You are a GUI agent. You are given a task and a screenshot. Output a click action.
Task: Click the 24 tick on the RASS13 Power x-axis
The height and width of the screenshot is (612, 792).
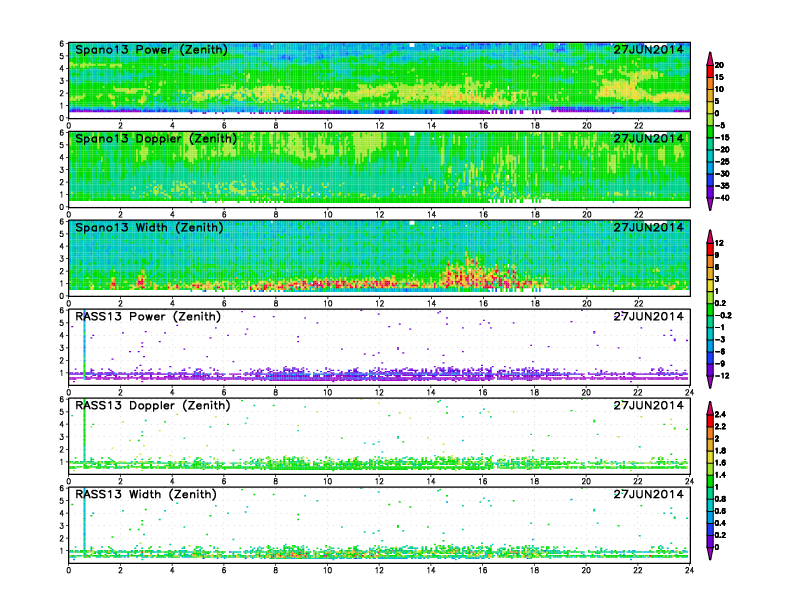point(689,392)
